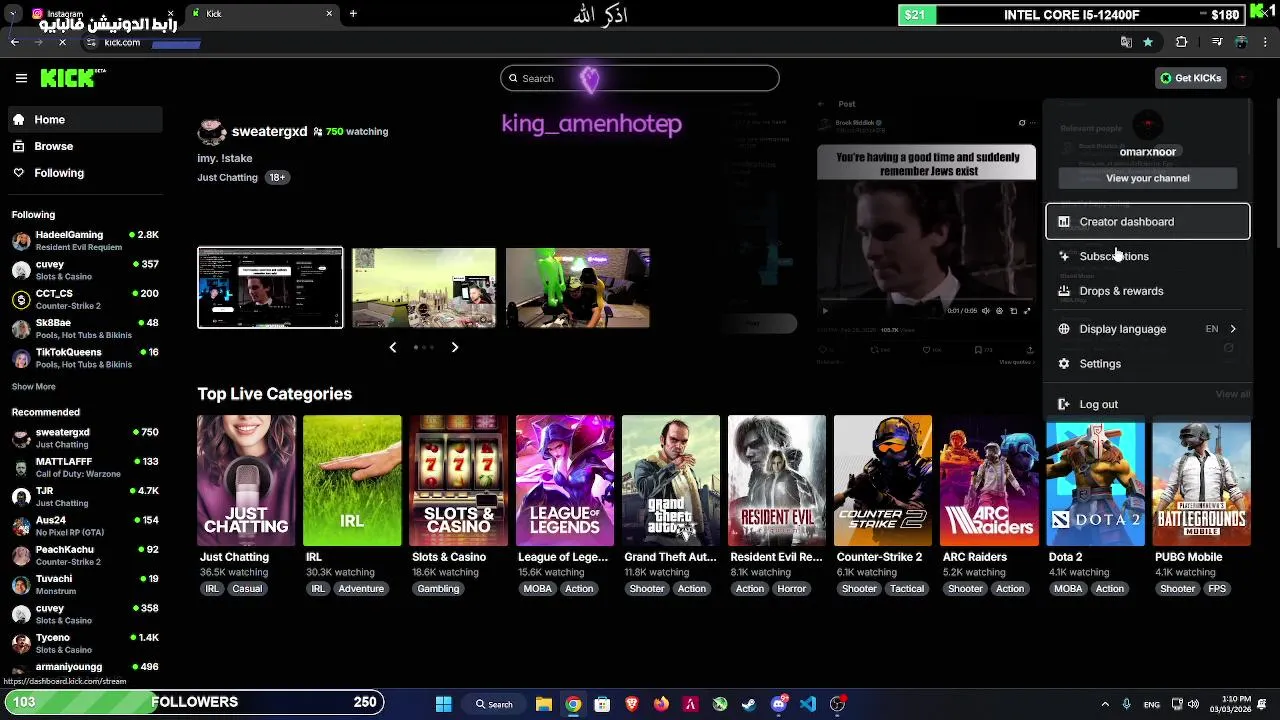1280x720 pixels.
Task: Click the Tactical tag under Counter-Strike 2
Action: 907,589
